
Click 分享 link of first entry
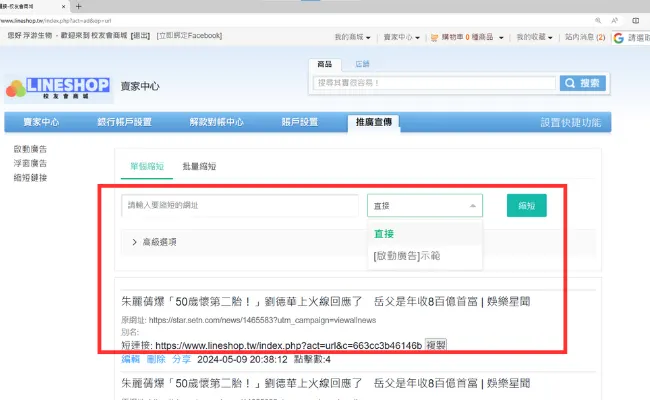(x=182, y=359)
